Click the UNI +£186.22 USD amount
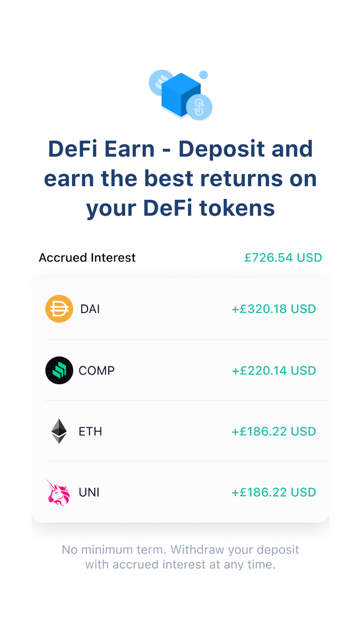This screenshot has height=640, width=360. tap(274, 493)
